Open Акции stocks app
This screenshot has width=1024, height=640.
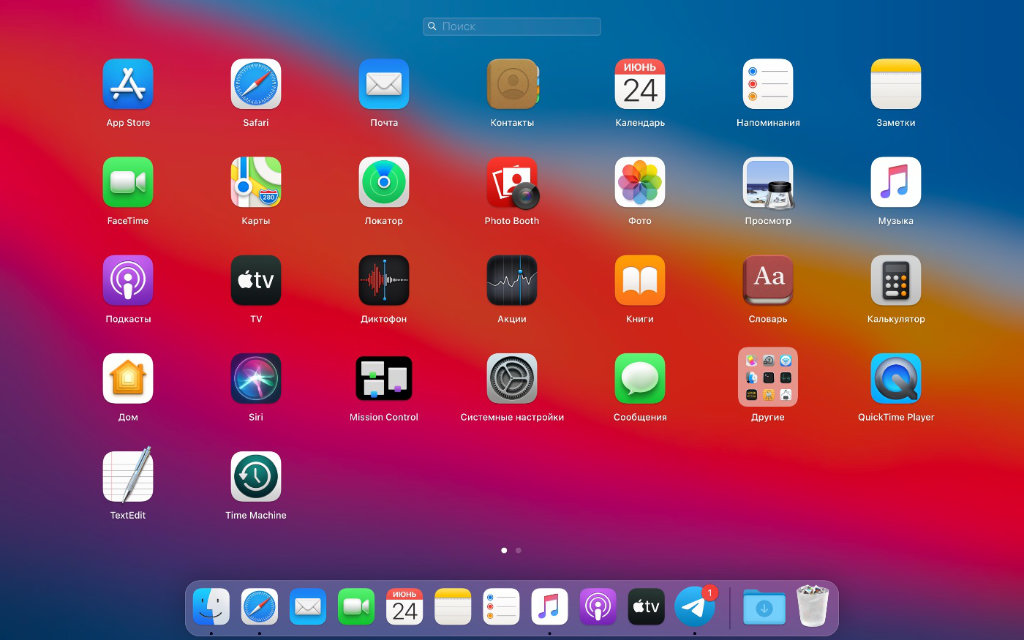tap(512, 280)
